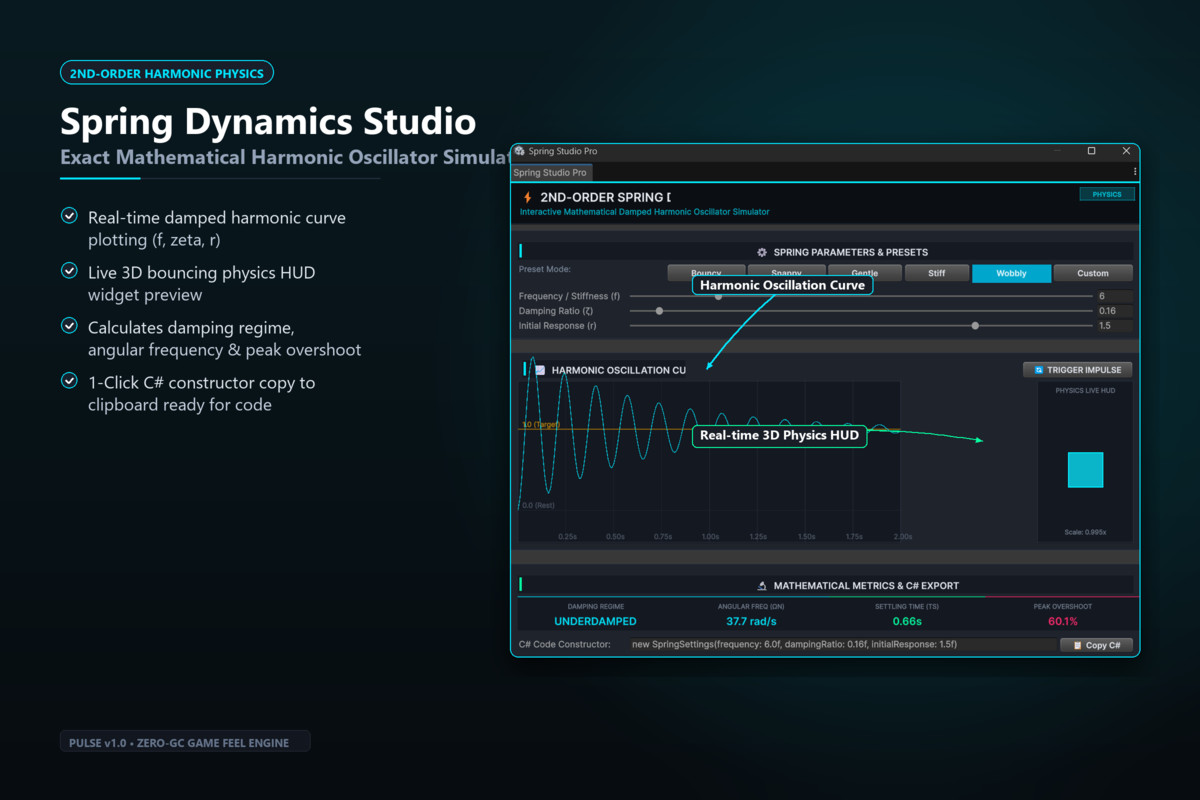This screenshot has width=1200, height=800.
Task: Maximize the Spring Studio Pro window
Action: point(1091,151)
